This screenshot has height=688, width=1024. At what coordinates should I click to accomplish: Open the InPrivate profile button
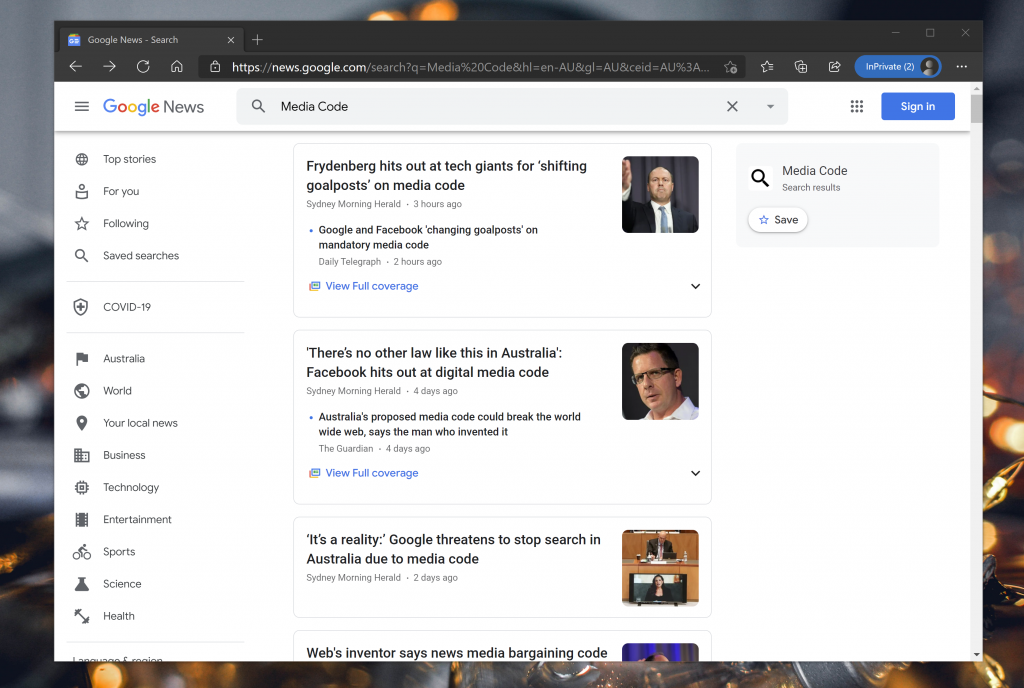[898, 67]
